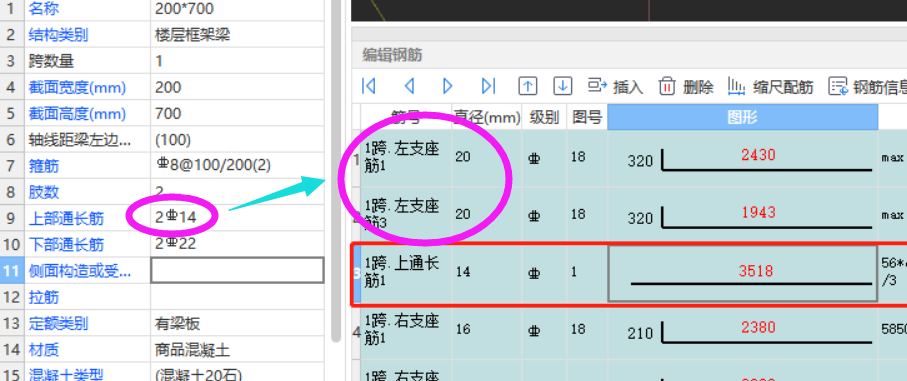
Task: Click the name value 200*700
Action: coord(184,9)
